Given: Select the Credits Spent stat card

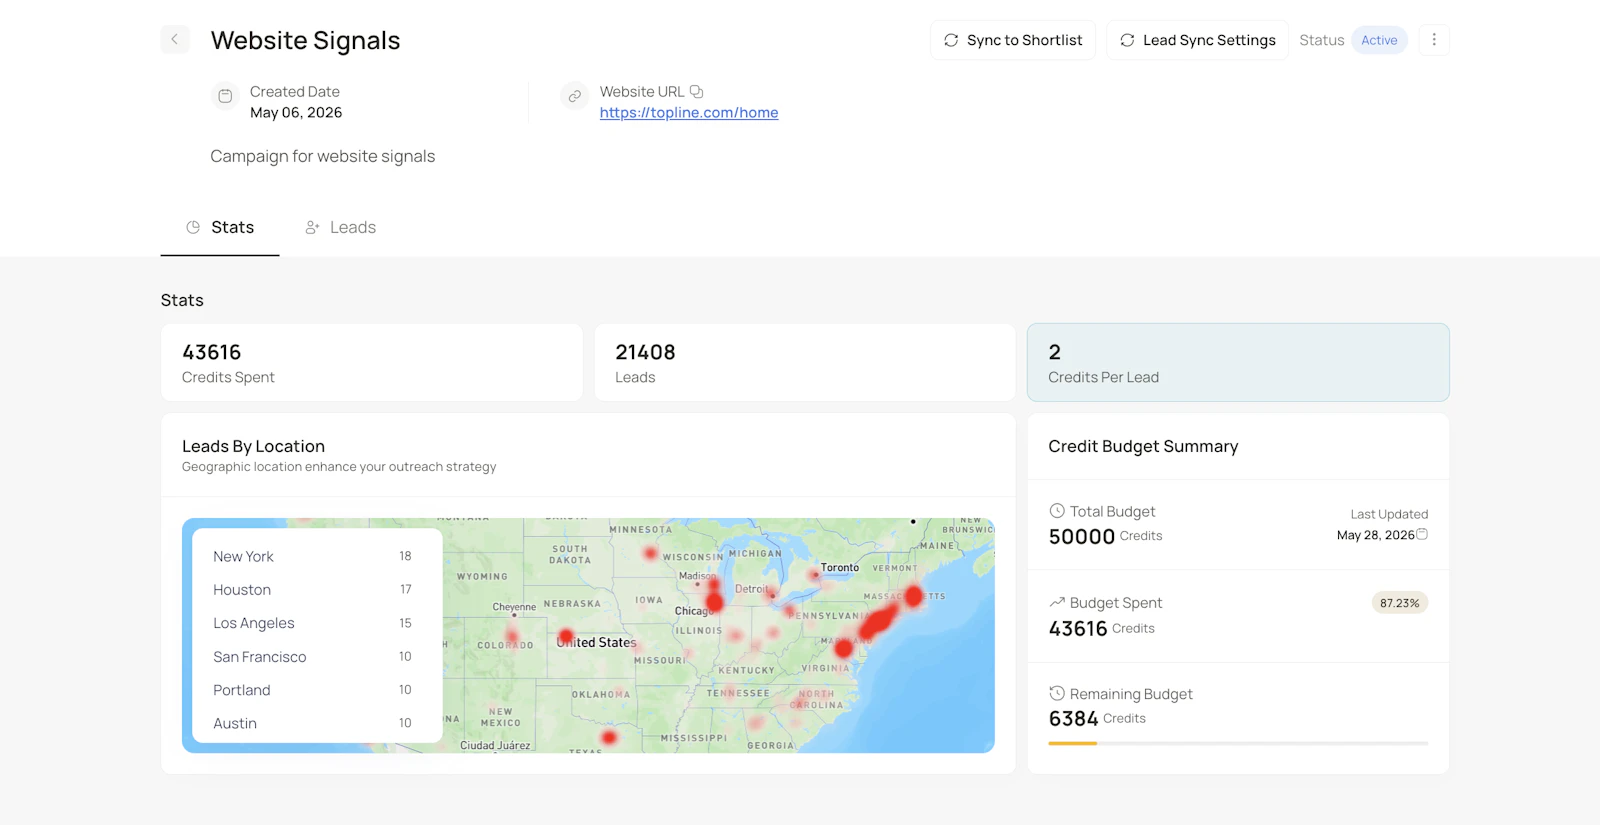Looking at the screenshot, I should [x=372, y=363].
